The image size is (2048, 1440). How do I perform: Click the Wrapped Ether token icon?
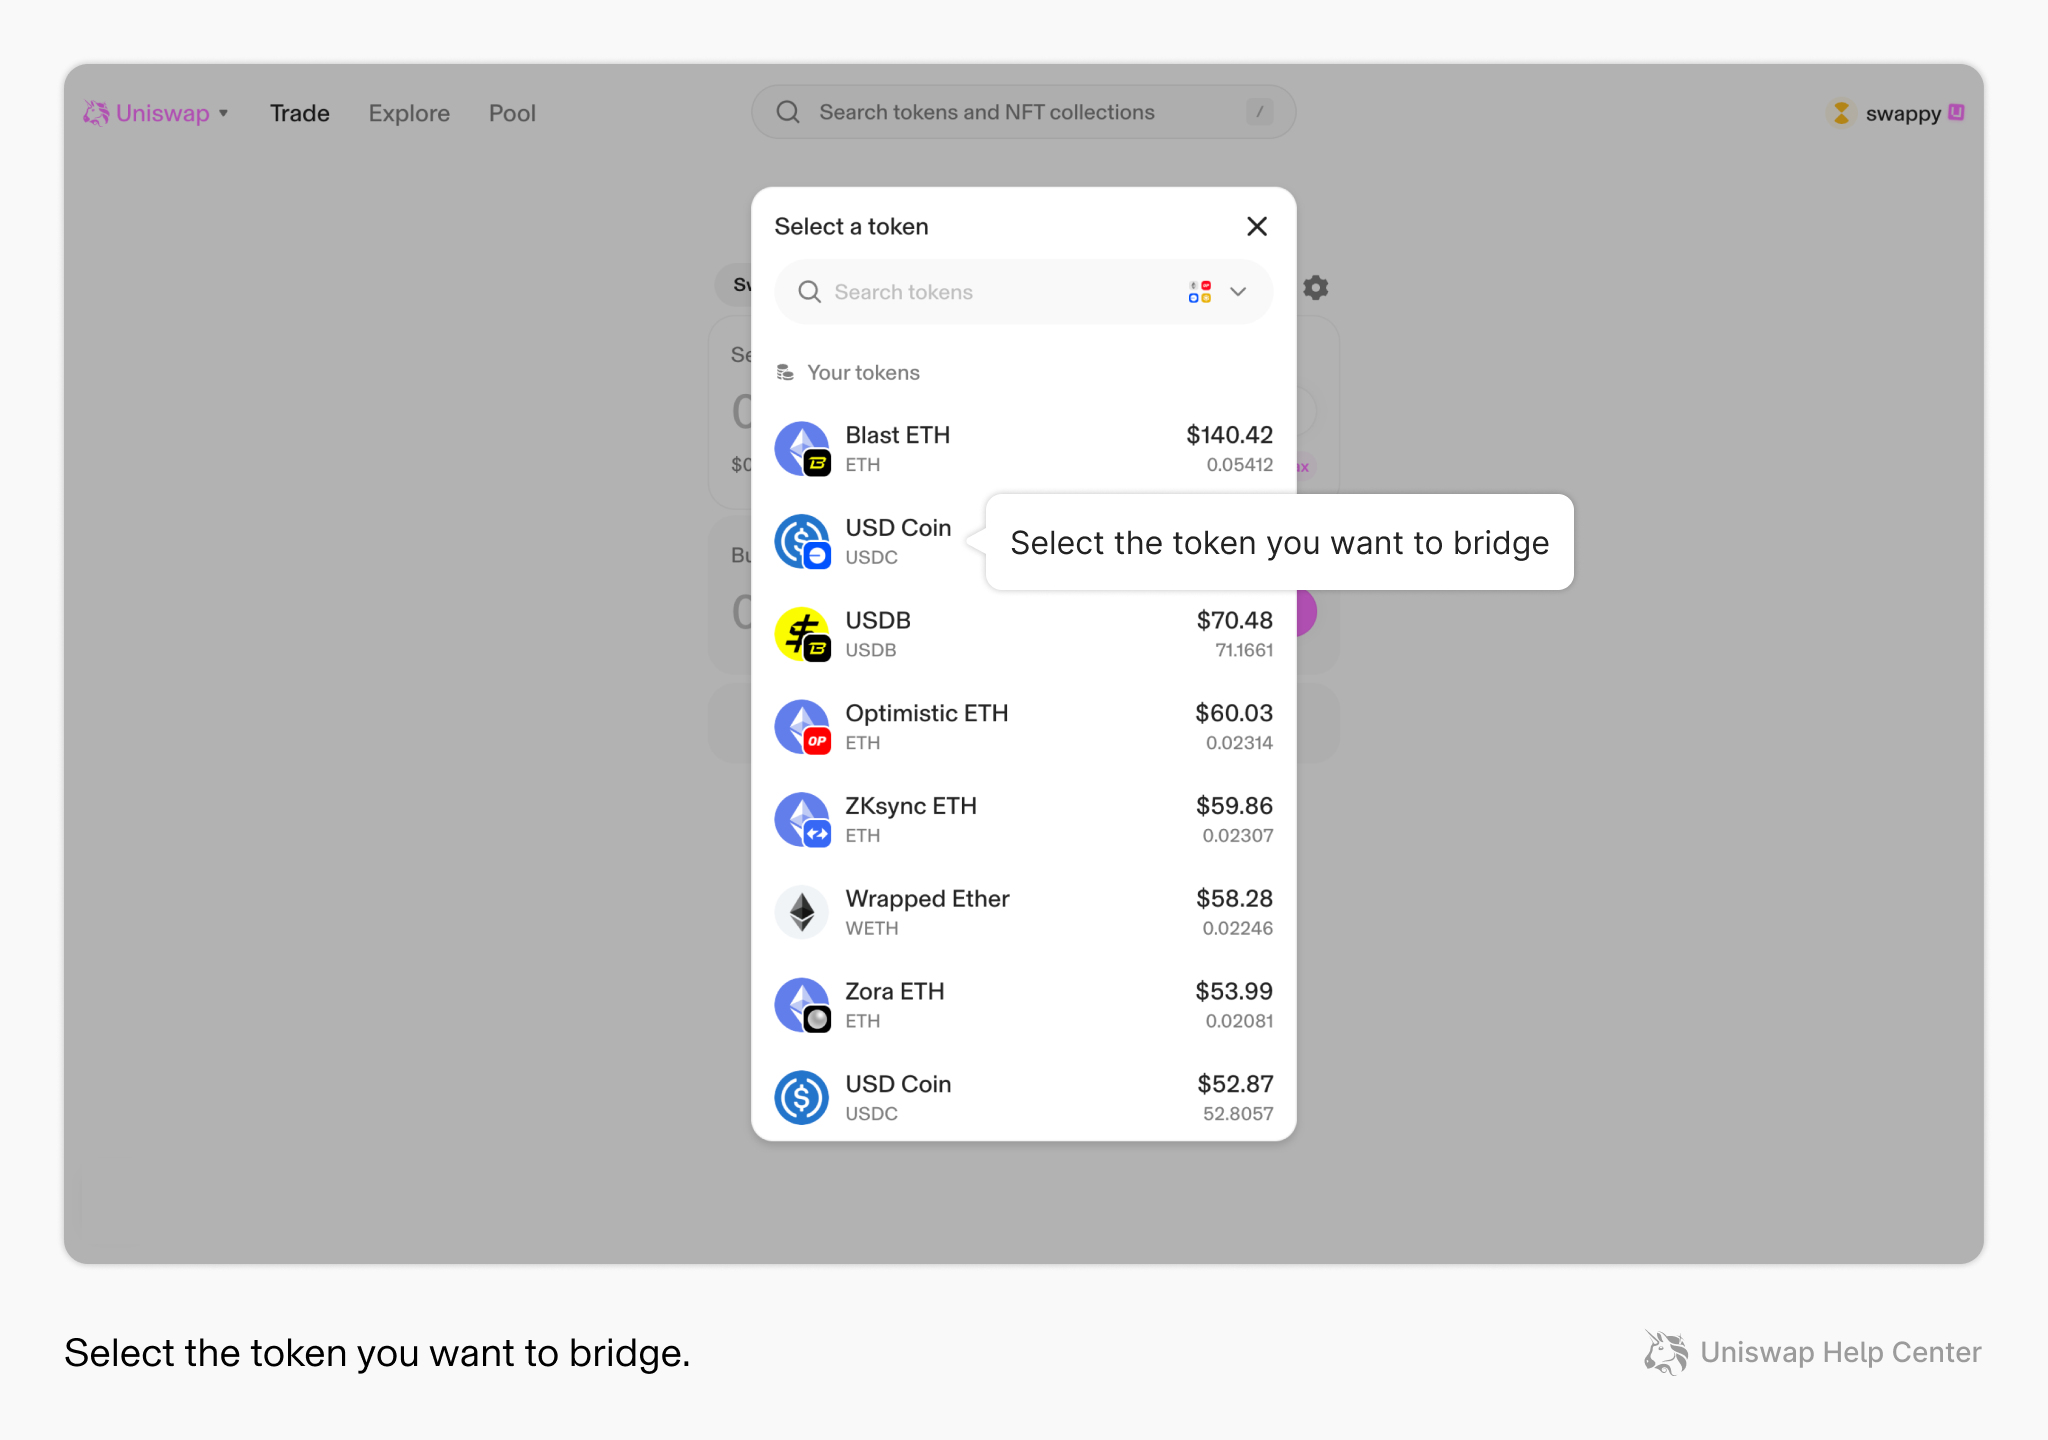coord(802,912)
